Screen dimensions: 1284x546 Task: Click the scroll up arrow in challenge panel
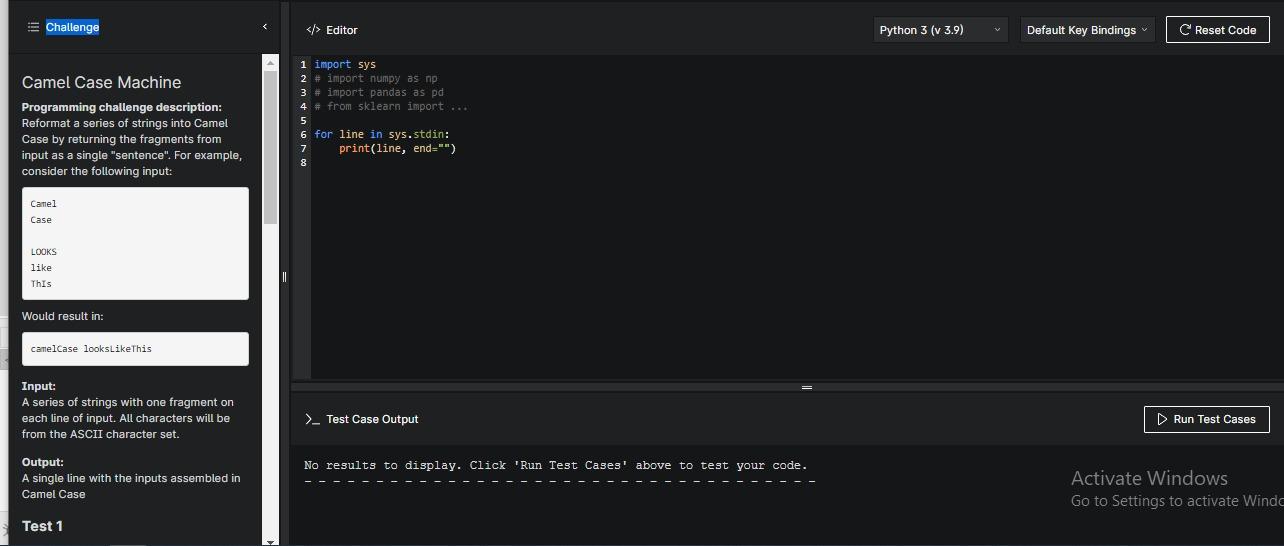click(270, 62)
